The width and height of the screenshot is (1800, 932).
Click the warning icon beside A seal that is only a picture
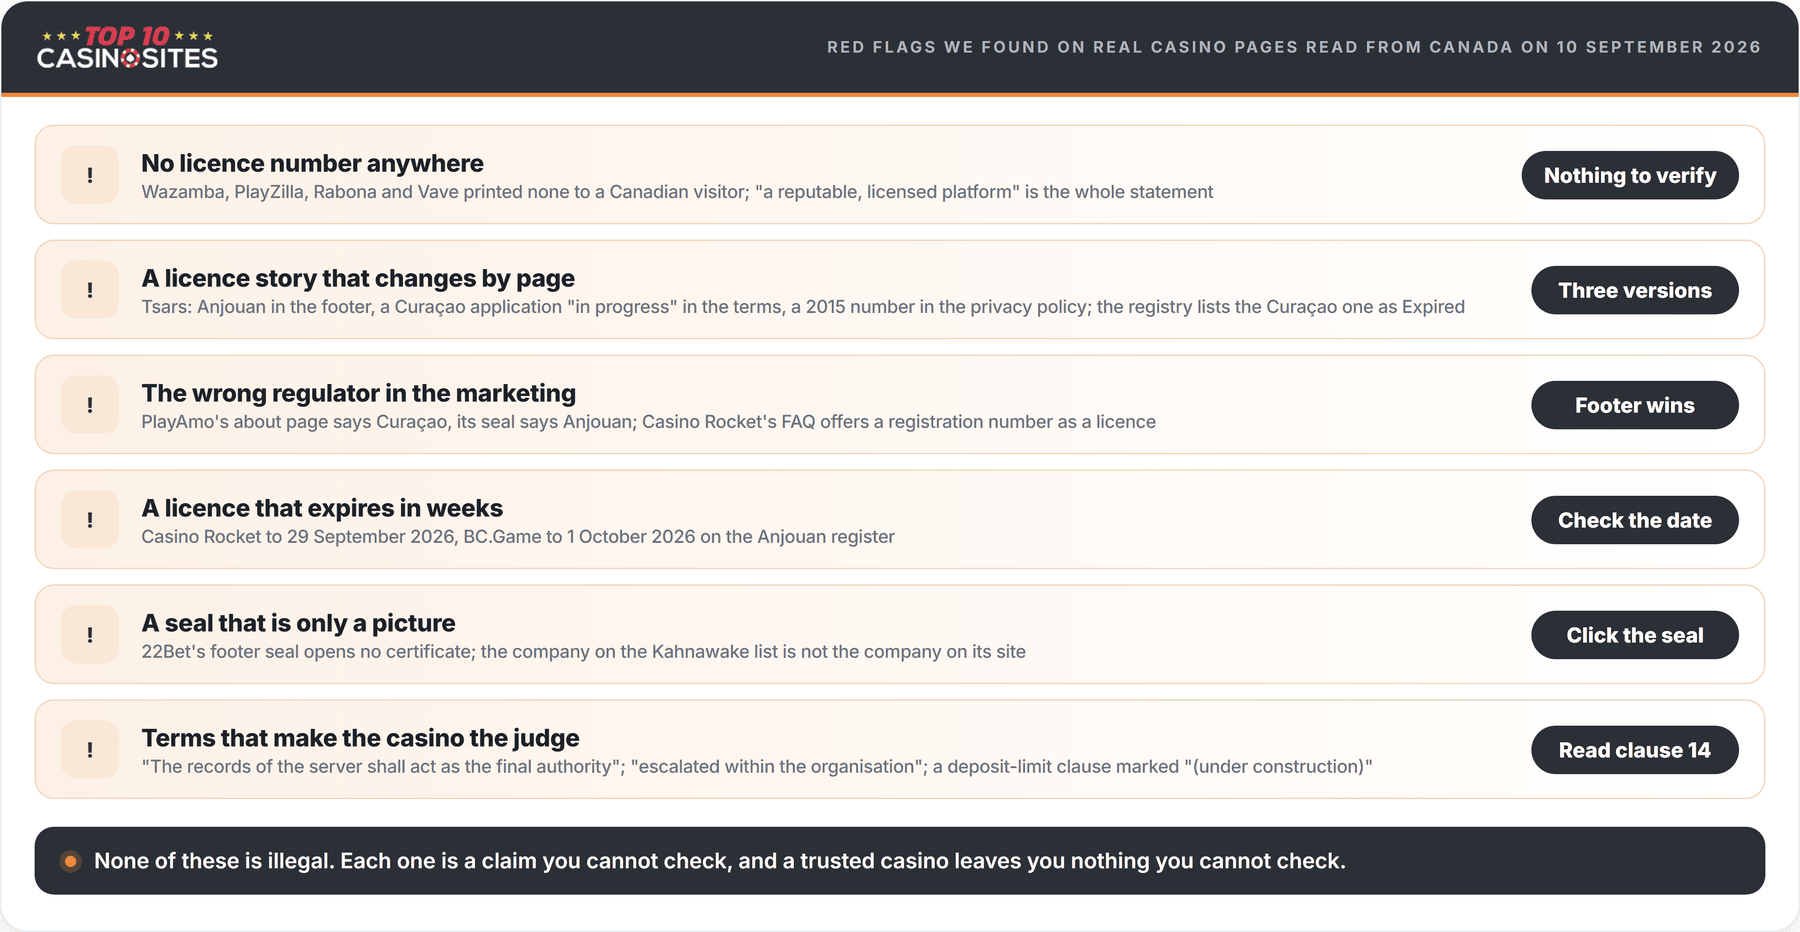[90, 635]
